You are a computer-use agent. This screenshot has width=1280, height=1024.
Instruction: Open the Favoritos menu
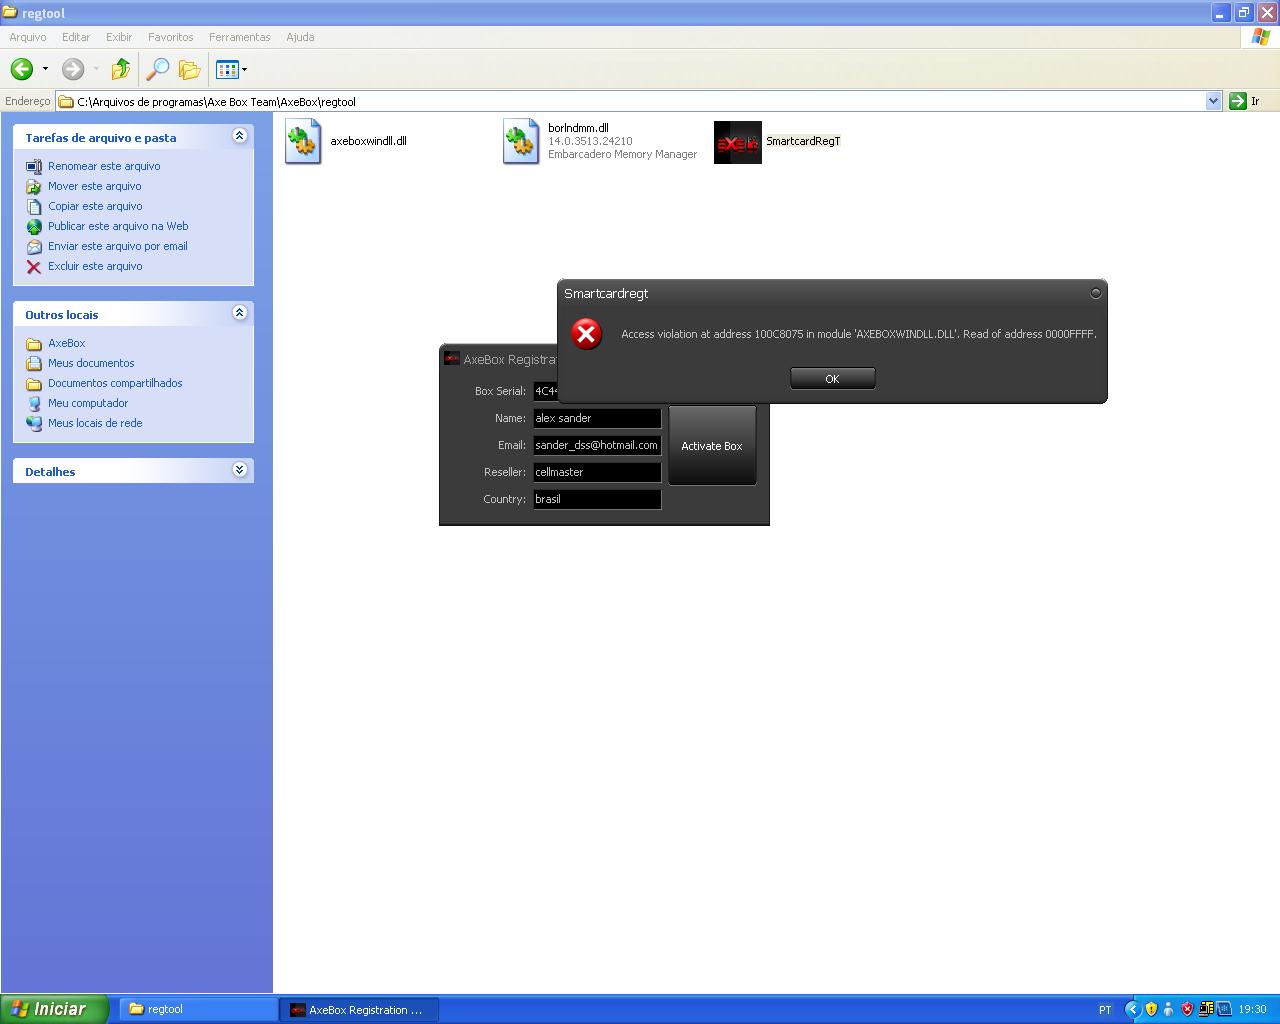click(x=170, y=37)
